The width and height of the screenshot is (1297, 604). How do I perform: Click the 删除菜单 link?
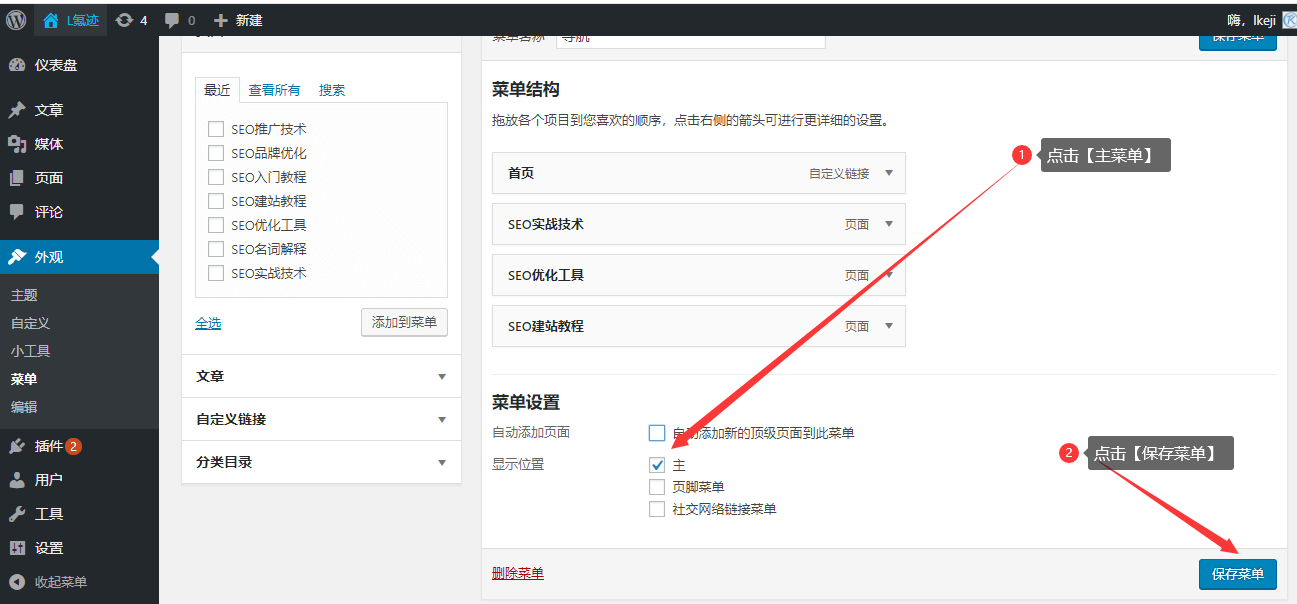[518, 574]
